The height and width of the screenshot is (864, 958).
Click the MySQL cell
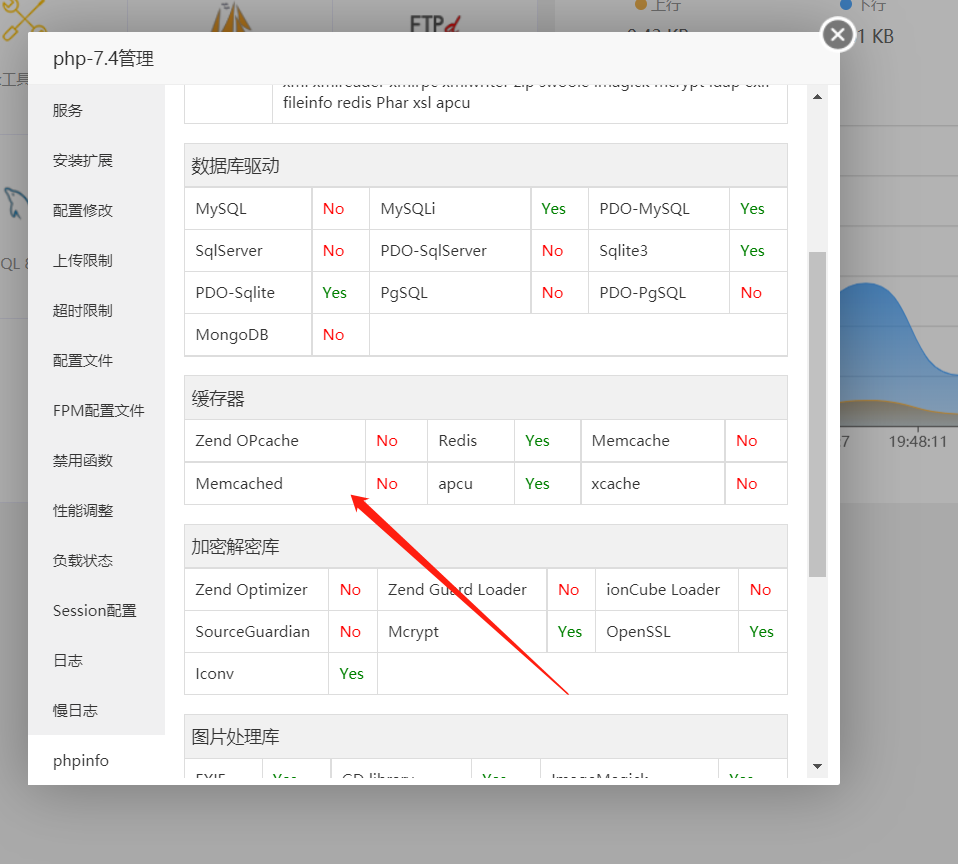pos(248,209)
